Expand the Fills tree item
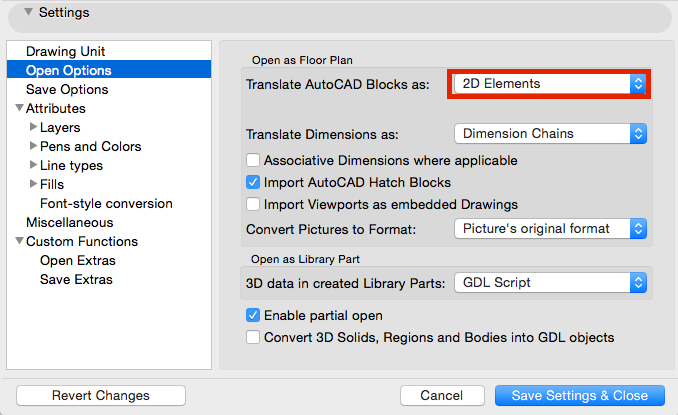The image size is (678, 415). tap(34, 184)
